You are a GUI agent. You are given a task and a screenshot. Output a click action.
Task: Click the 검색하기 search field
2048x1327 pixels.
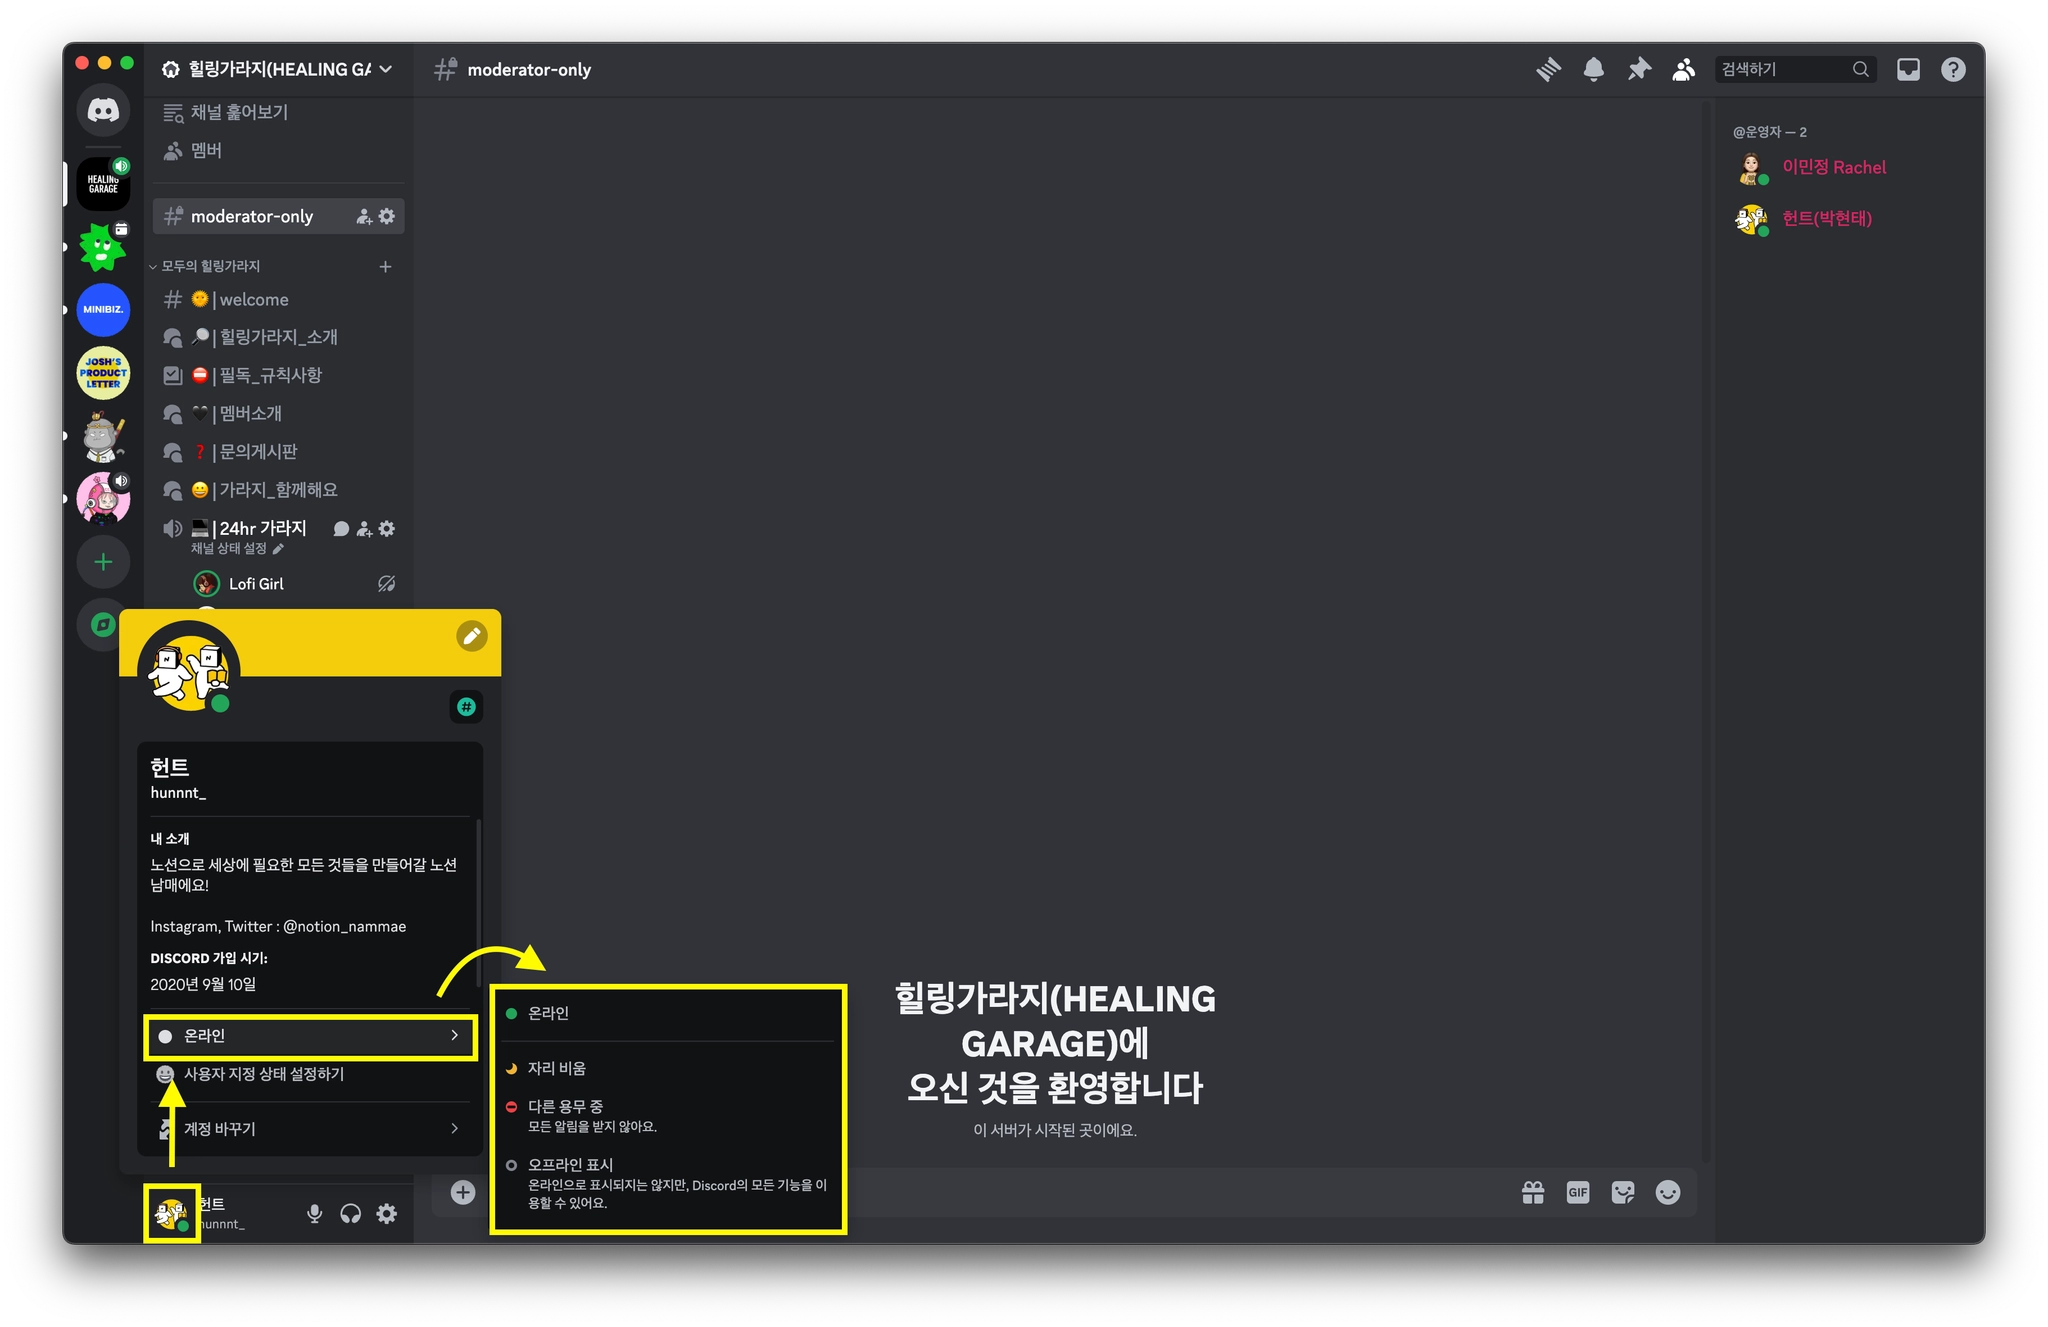point(1782,69)
